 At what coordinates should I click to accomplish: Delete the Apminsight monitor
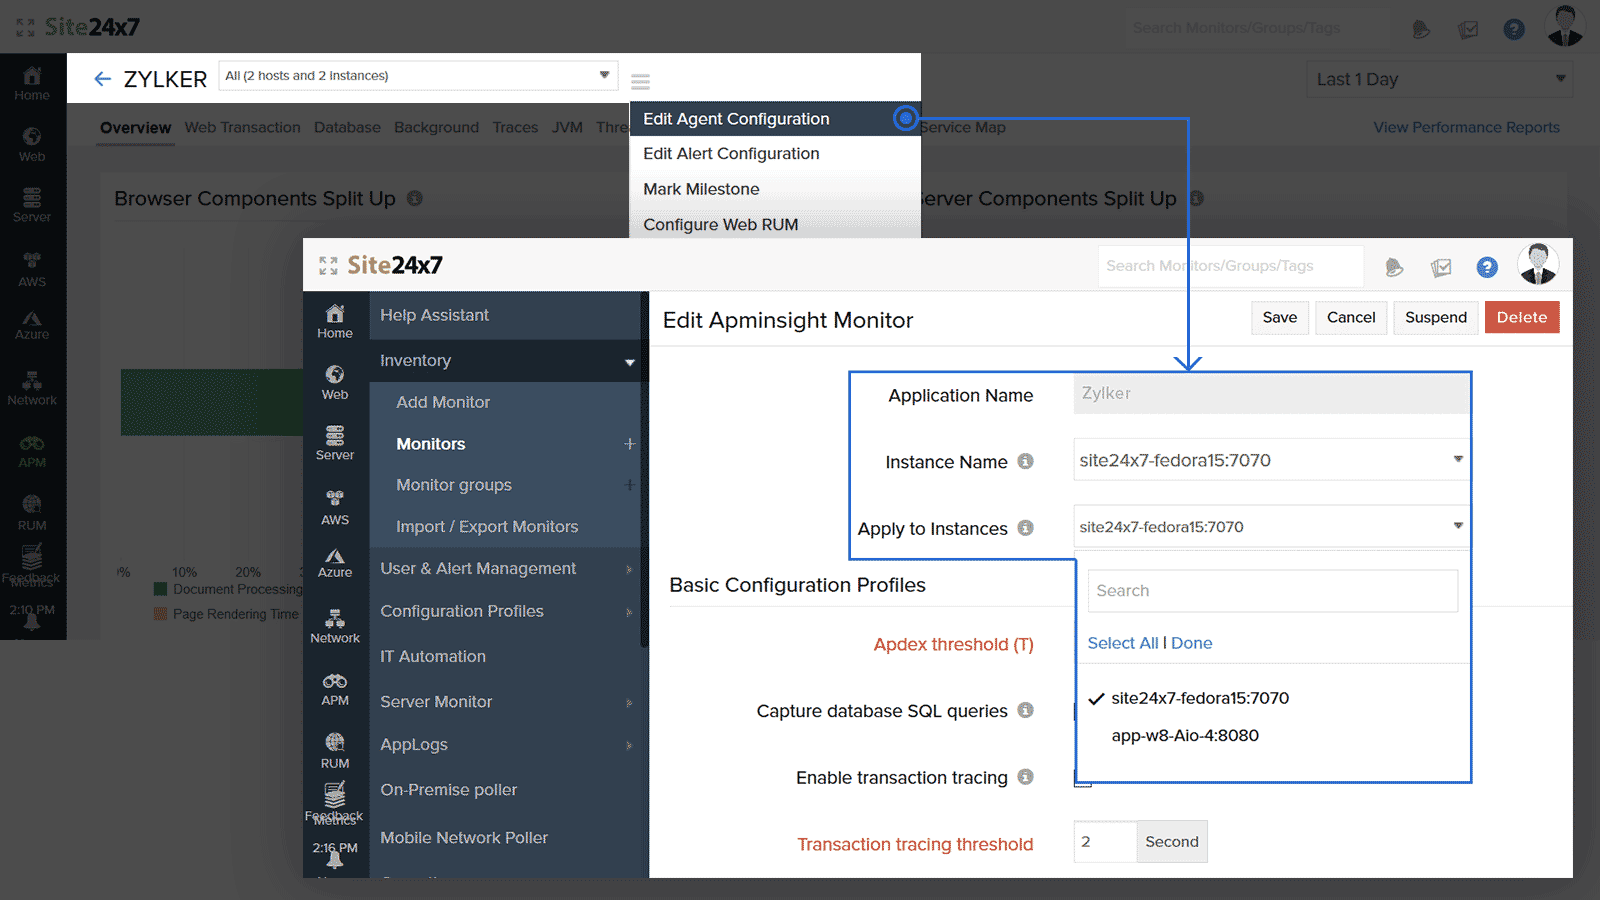point(1522,318)
